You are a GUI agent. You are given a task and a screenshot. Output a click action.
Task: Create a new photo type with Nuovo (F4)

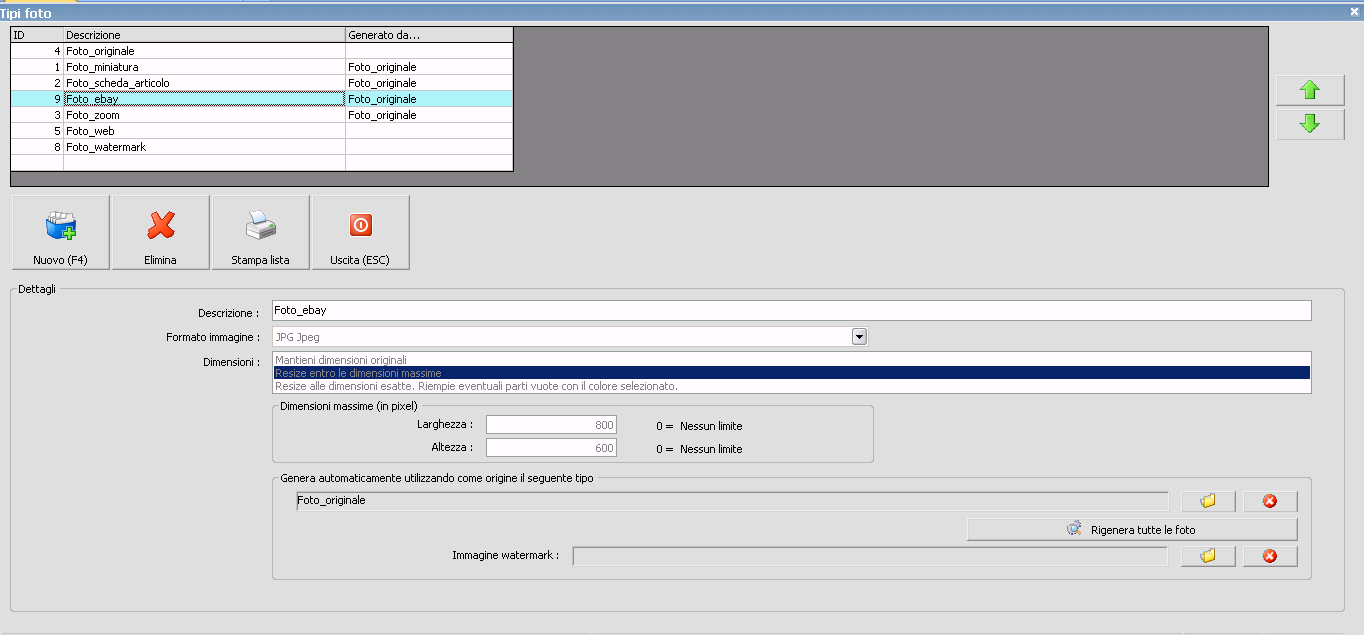pyautogui.click(x=60, y=233)
